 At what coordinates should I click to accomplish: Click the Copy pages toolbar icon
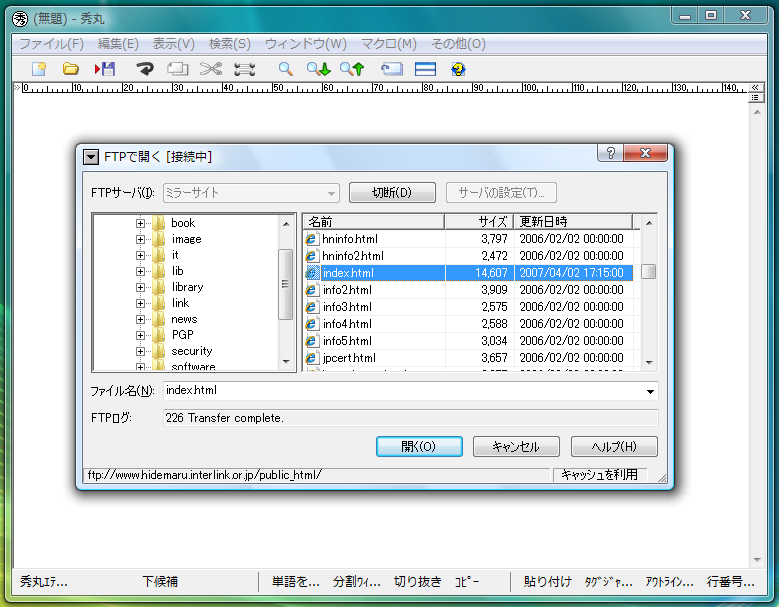click(x=177, y=69)
